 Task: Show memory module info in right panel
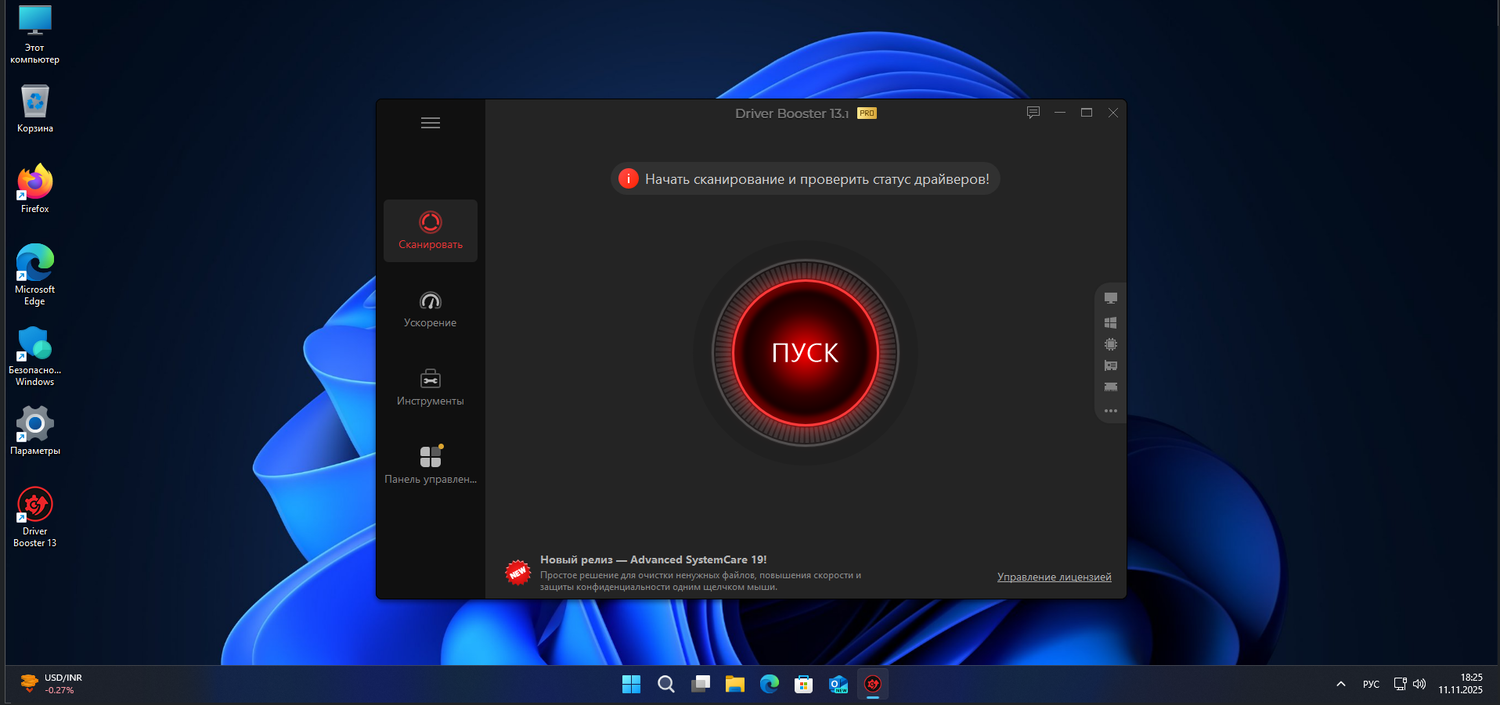1110,387
